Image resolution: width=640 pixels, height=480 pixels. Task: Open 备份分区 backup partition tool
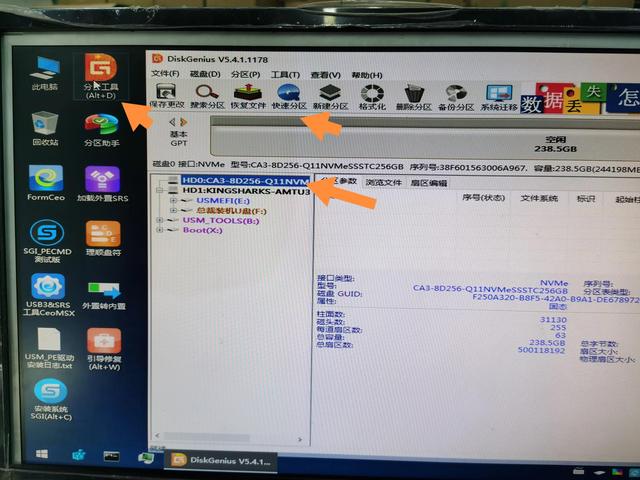456,98
